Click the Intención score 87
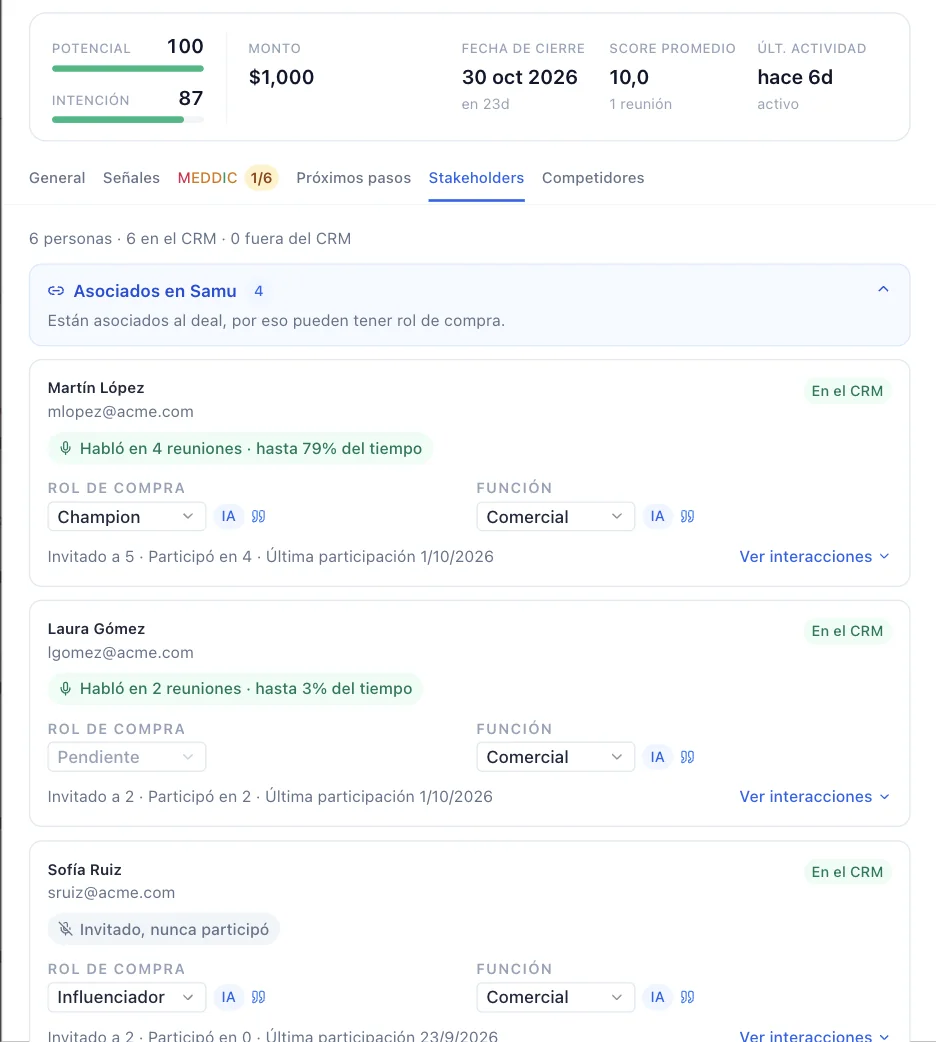Viewport: 936px width, 1042px height. (x=191, y=98)
